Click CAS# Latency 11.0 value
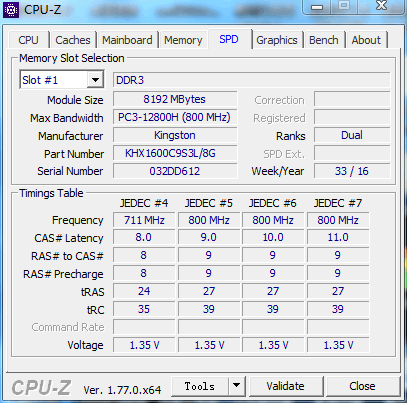Image resolution: width=407 pixels, height=403 pixels. [x=338, y=238]
